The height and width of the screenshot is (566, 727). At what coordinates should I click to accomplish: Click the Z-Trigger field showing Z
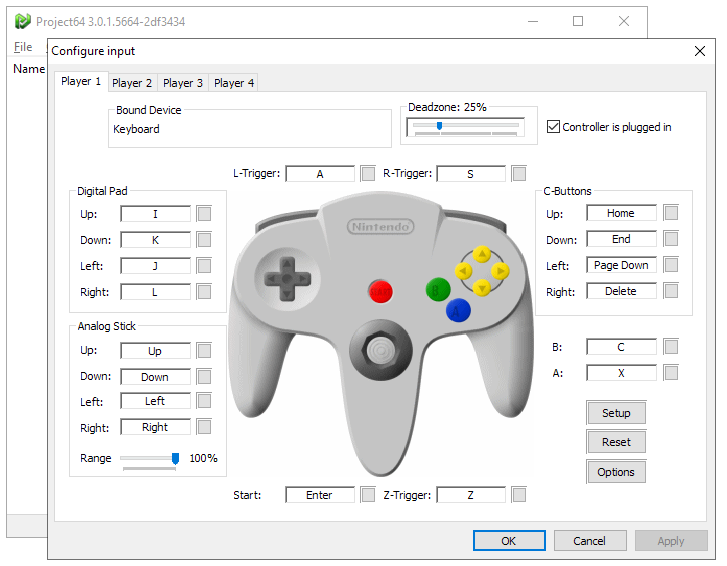pyautogui.click(x=471, y=495)
